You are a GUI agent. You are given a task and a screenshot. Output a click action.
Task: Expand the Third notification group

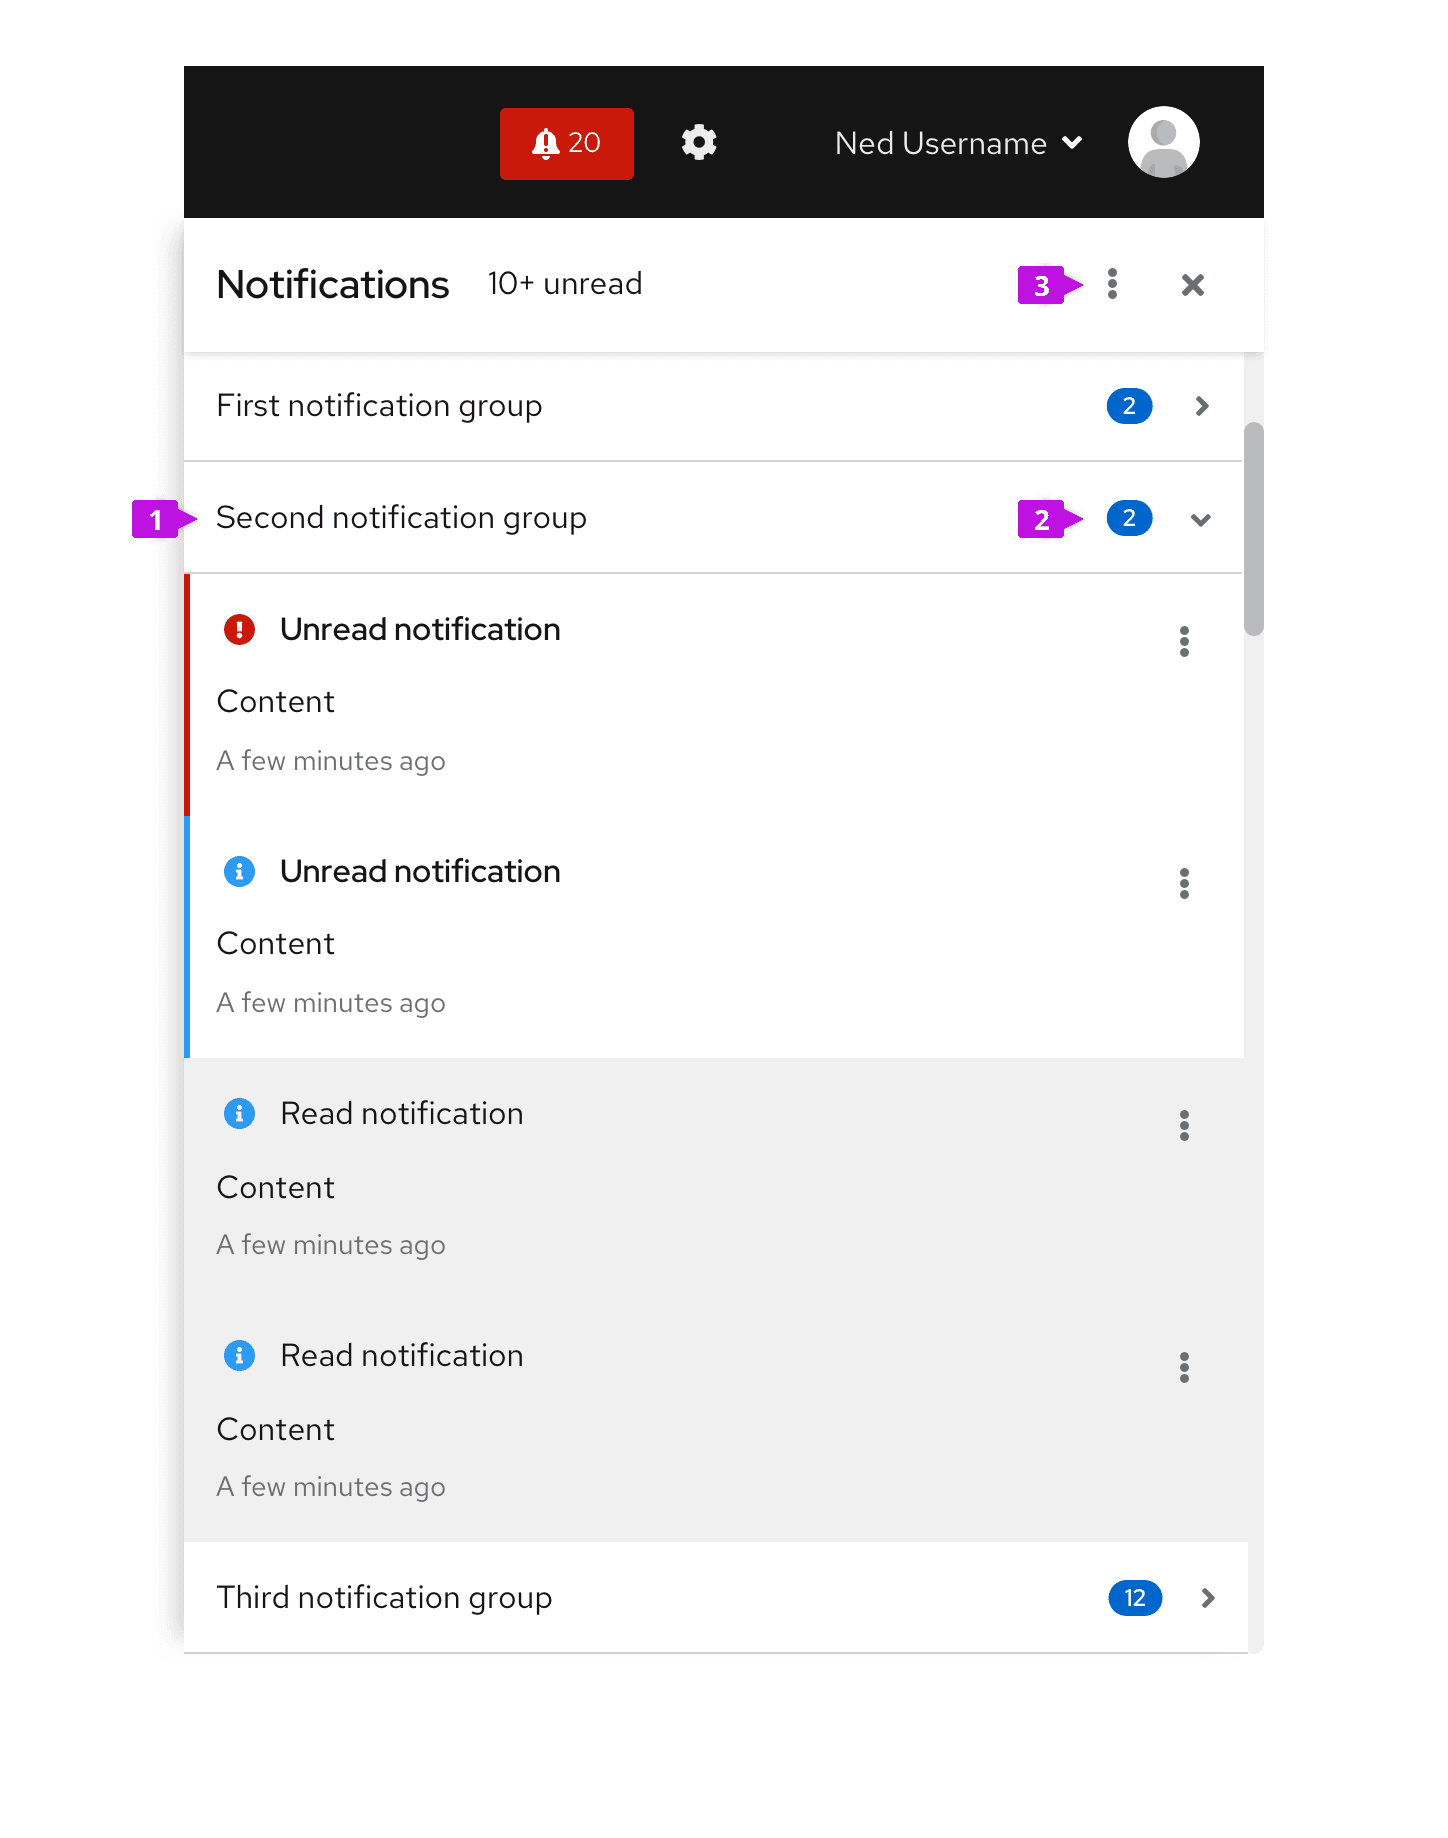click(1207, 1598)
